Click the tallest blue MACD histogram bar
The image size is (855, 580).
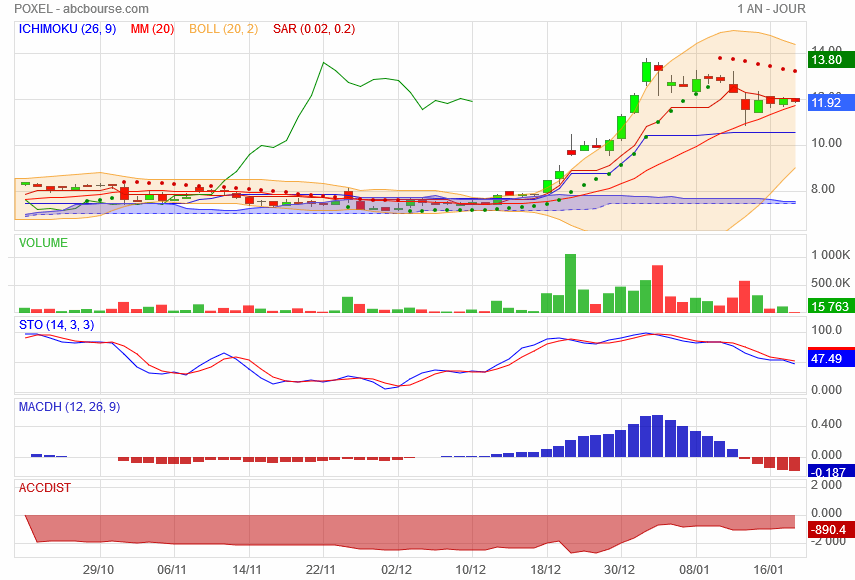click(658, 436)
